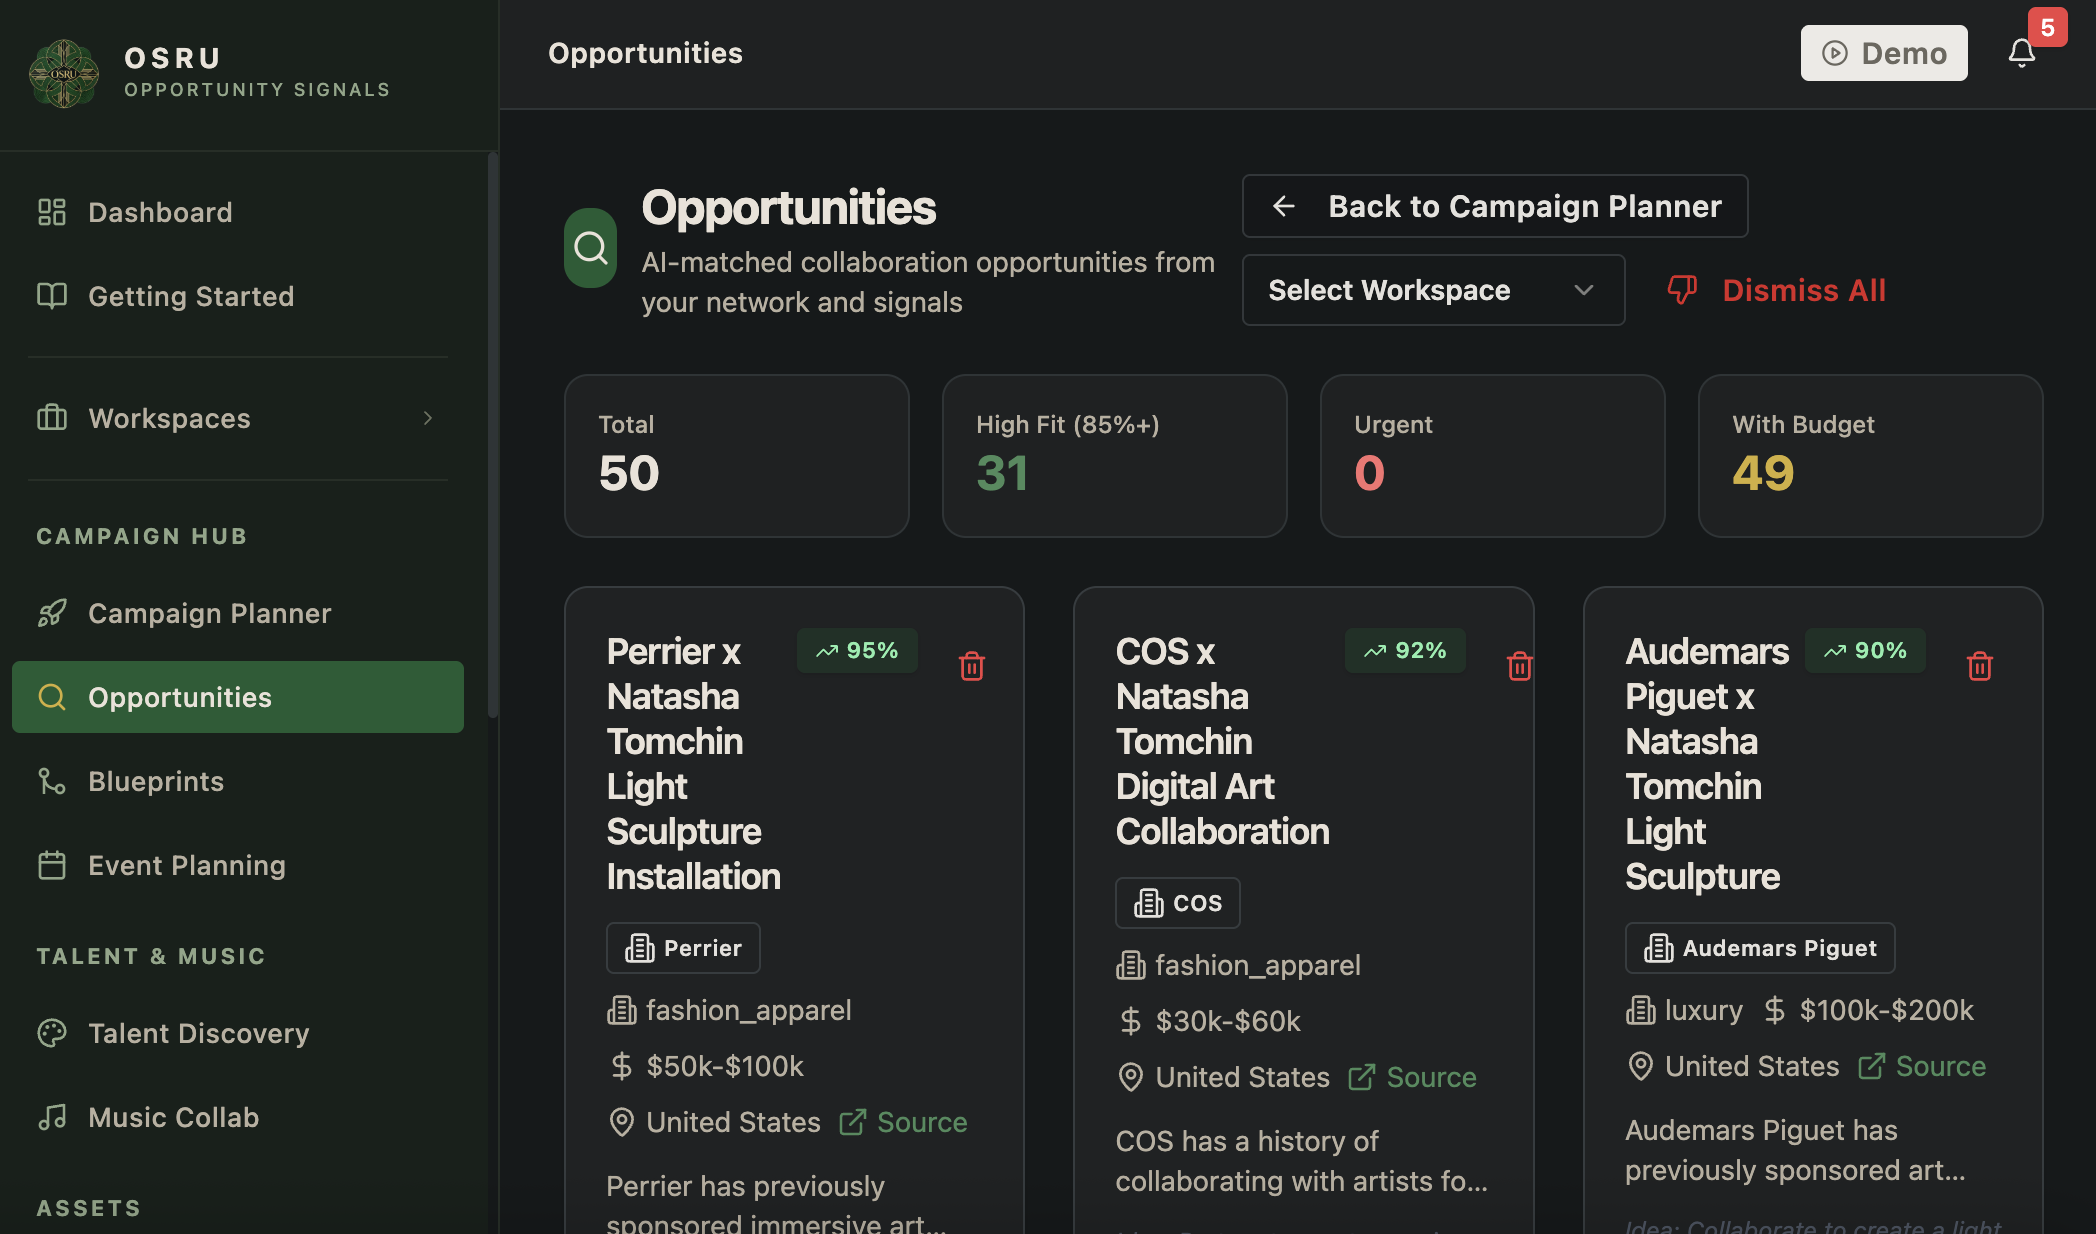Delete the Perrier opportunity with trash icon
The width and height of the screenshot is (2096, 1234).
[x=972, y=666]
